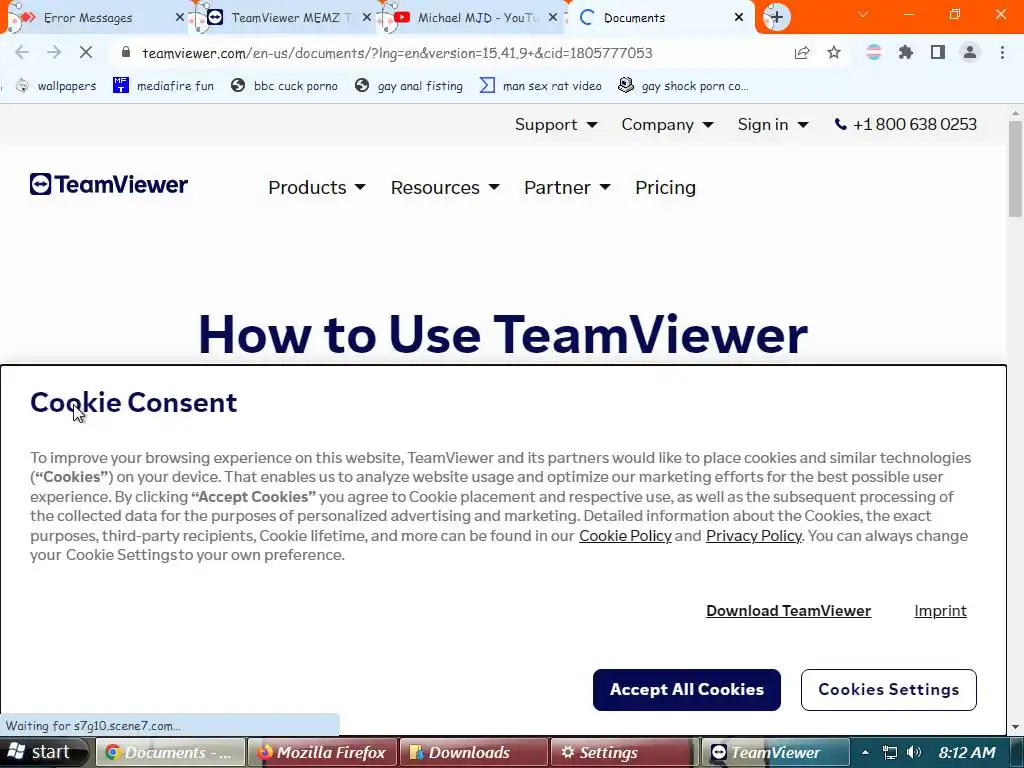1024x768 pixels.
Task: Click the volume speaker icon in tray
Action: tap(914, 752)
